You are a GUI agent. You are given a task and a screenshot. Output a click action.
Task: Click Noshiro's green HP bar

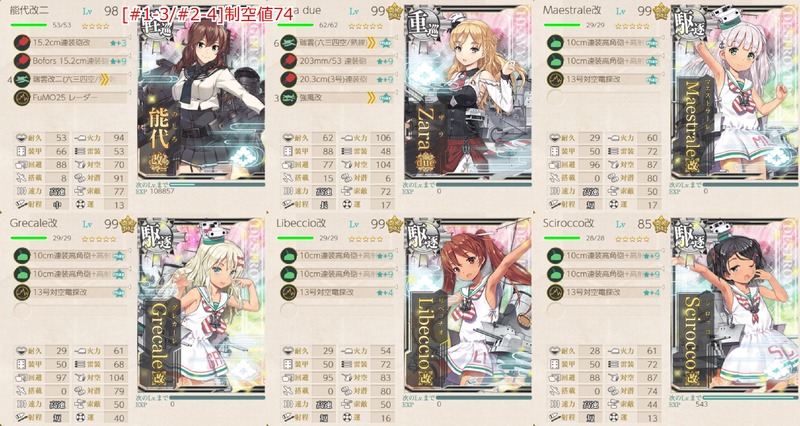29,24
